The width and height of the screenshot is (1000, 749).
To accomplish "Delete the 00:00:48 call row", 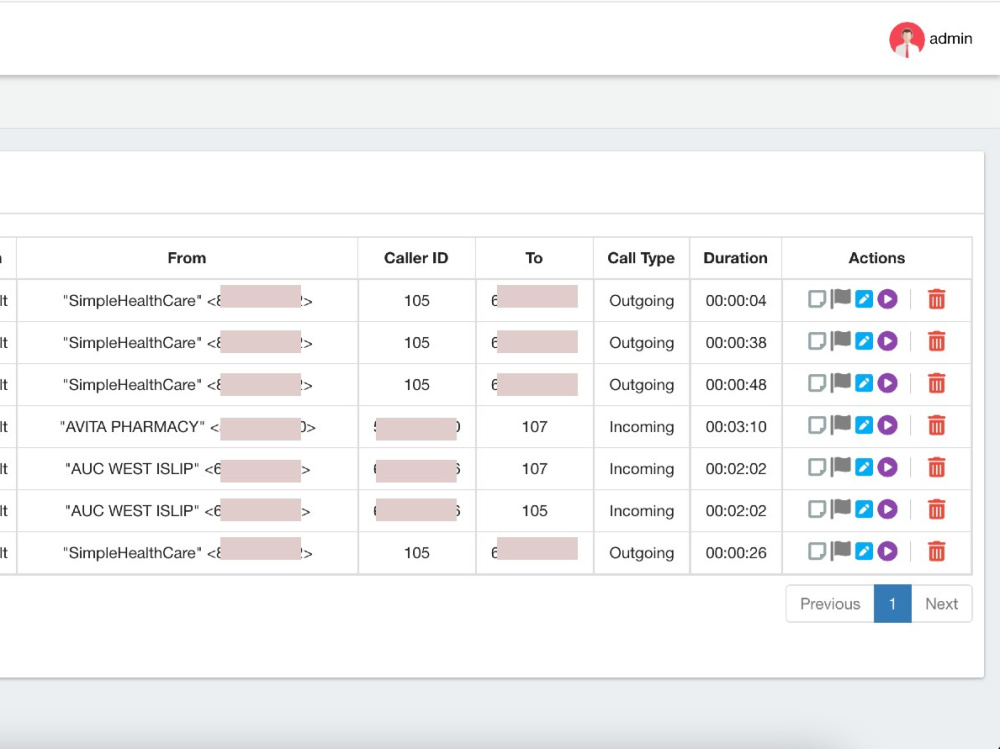I will coord(936,383).
